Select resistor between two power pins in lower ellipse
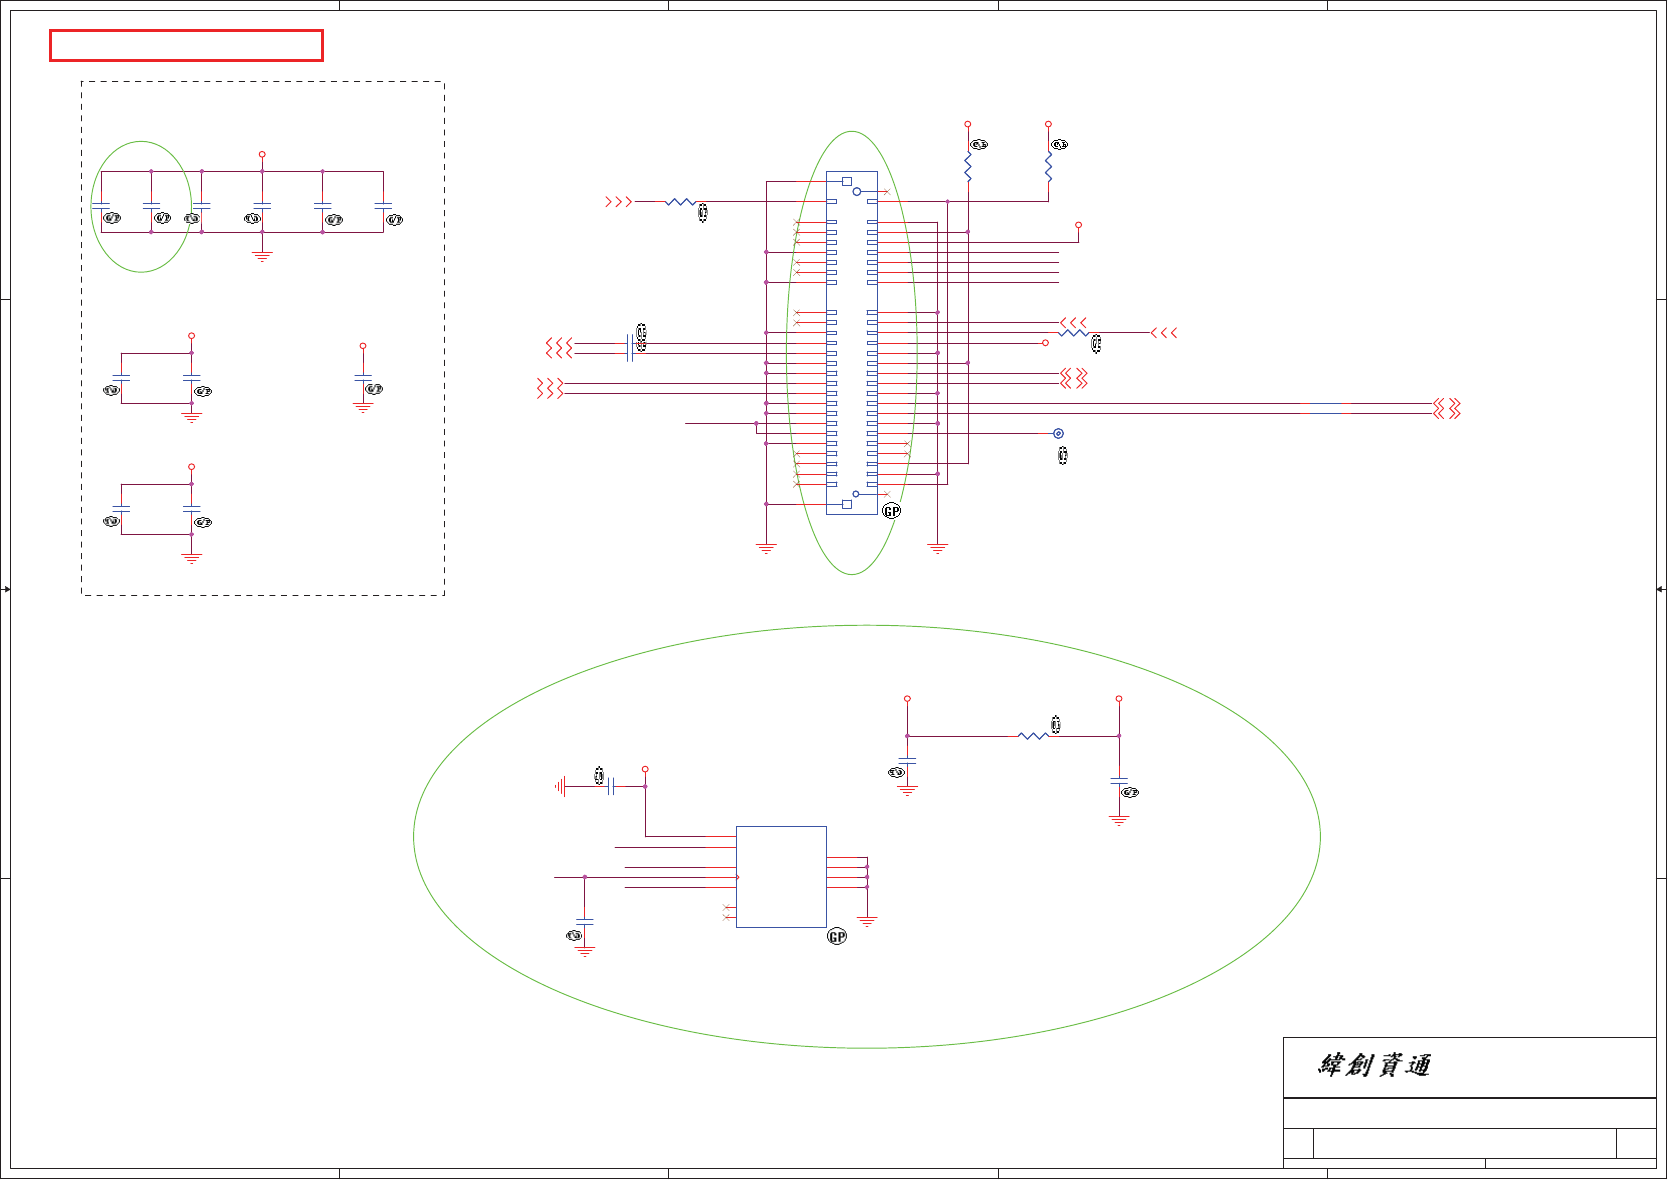 [x=1033, y=736]
